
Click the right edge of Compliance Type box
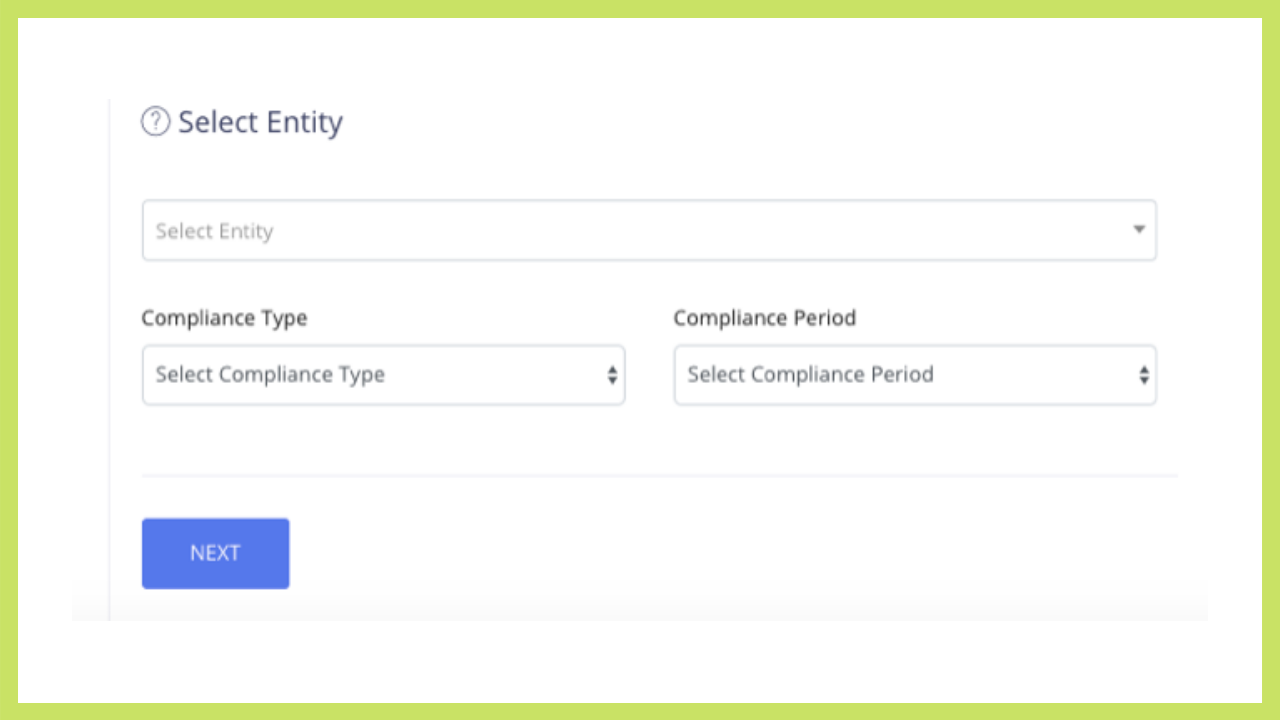pos(623,375)
